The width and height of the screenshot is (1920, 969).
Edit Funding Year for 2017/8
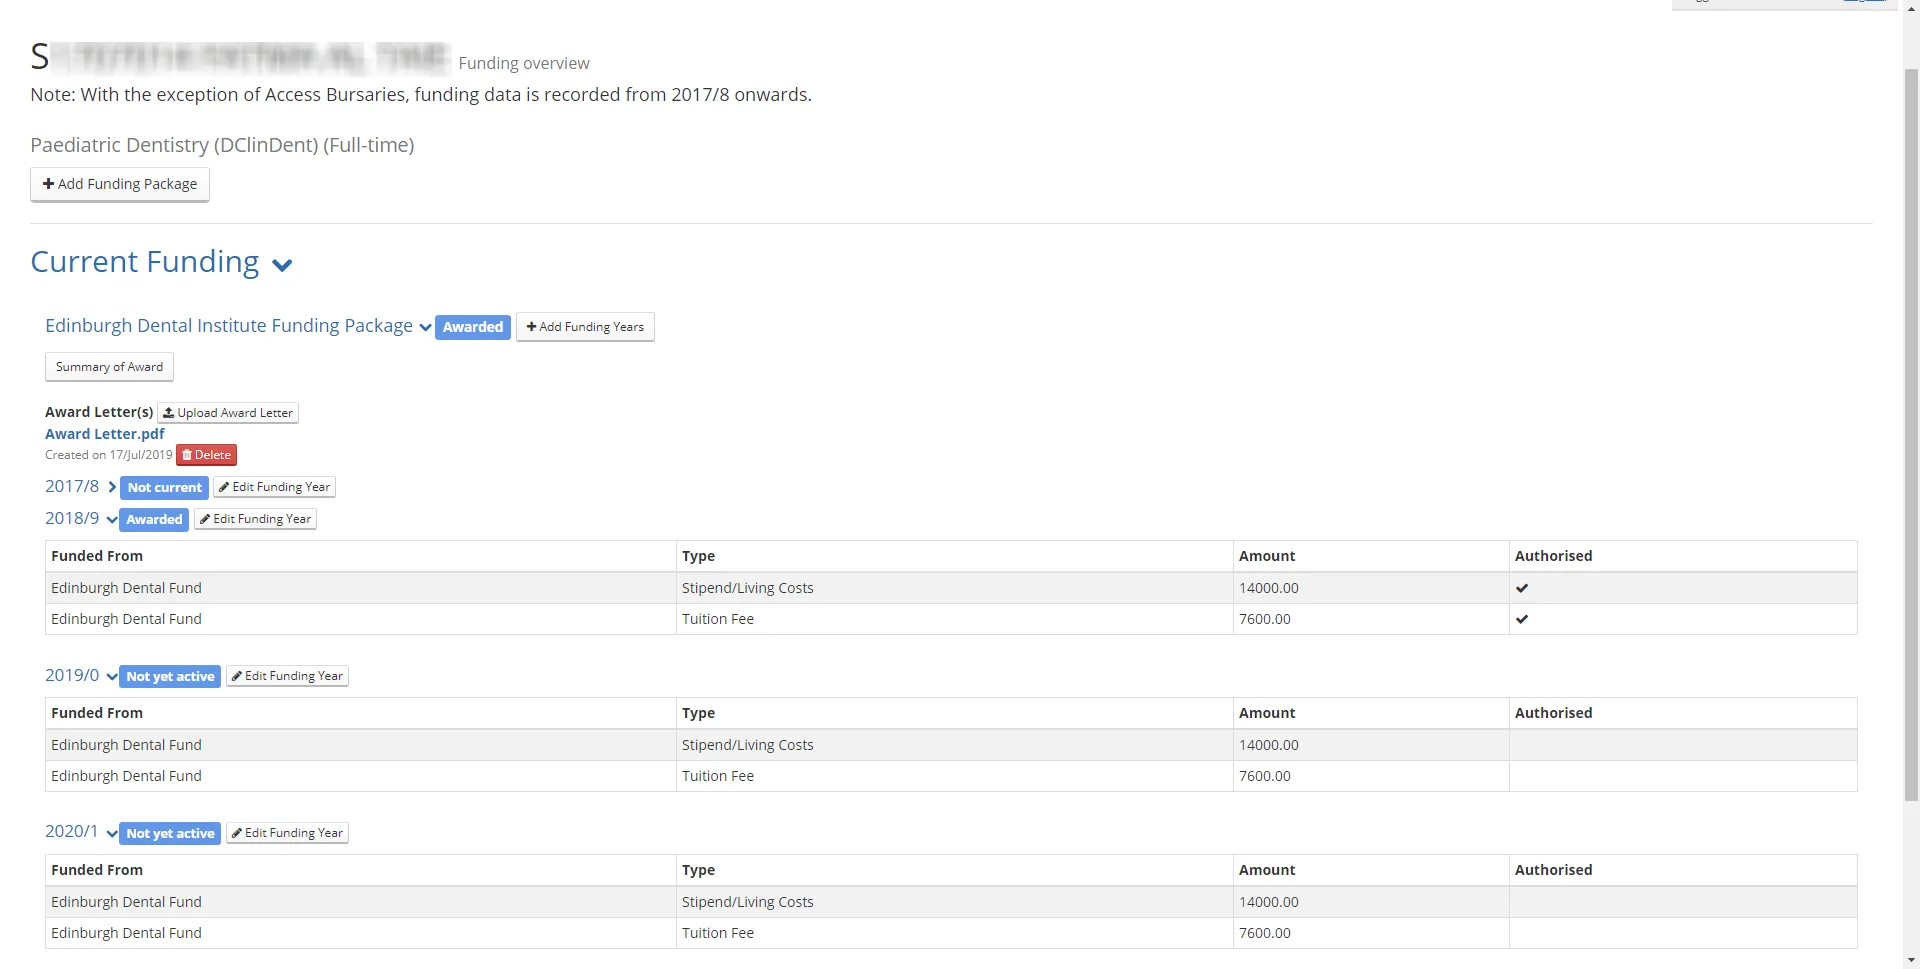274,487
